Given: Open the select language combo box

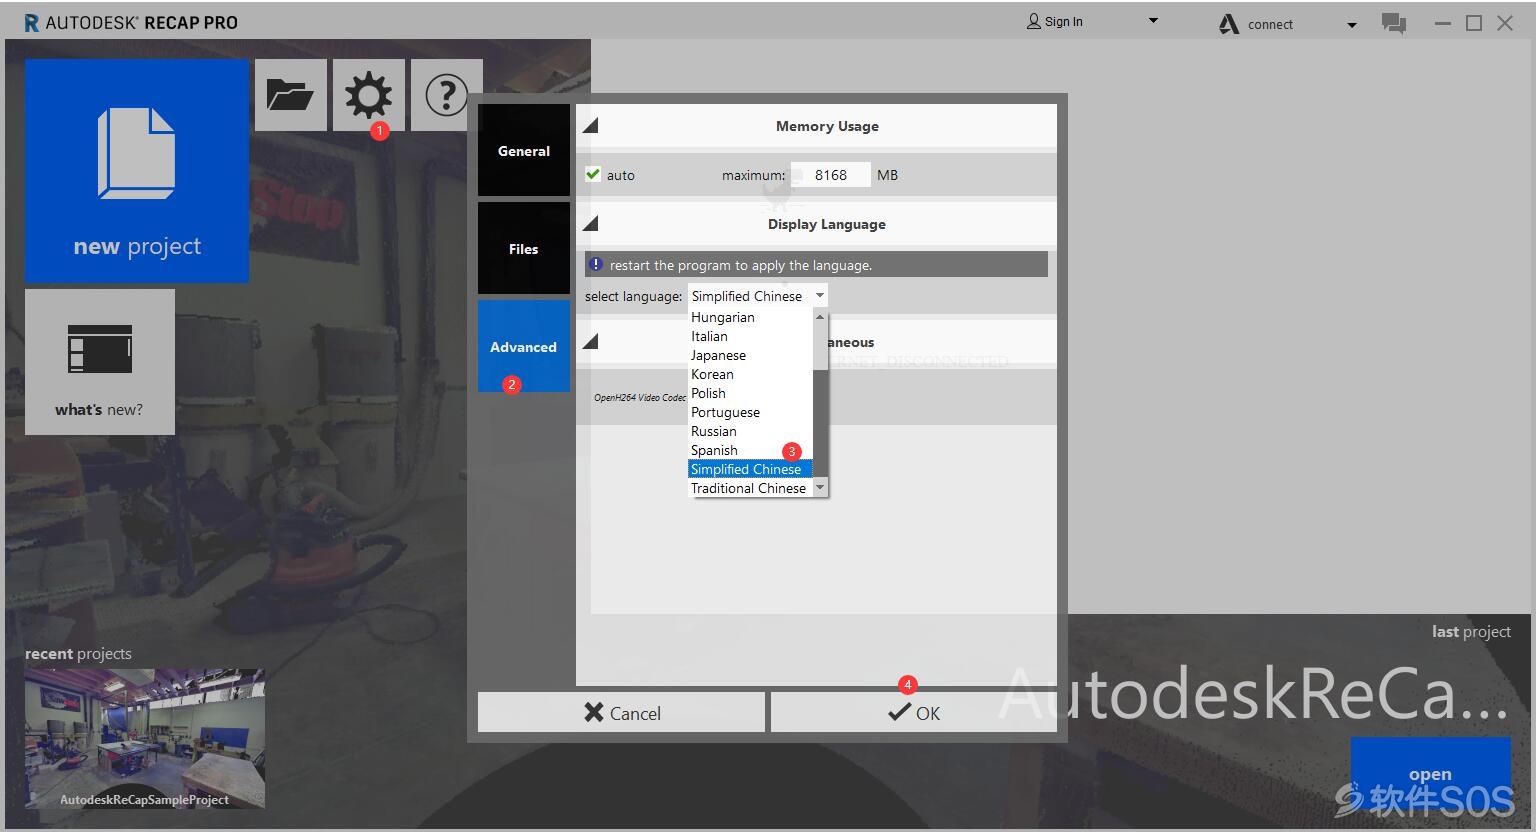Looking at the screenshot, I should click(758, 296).
